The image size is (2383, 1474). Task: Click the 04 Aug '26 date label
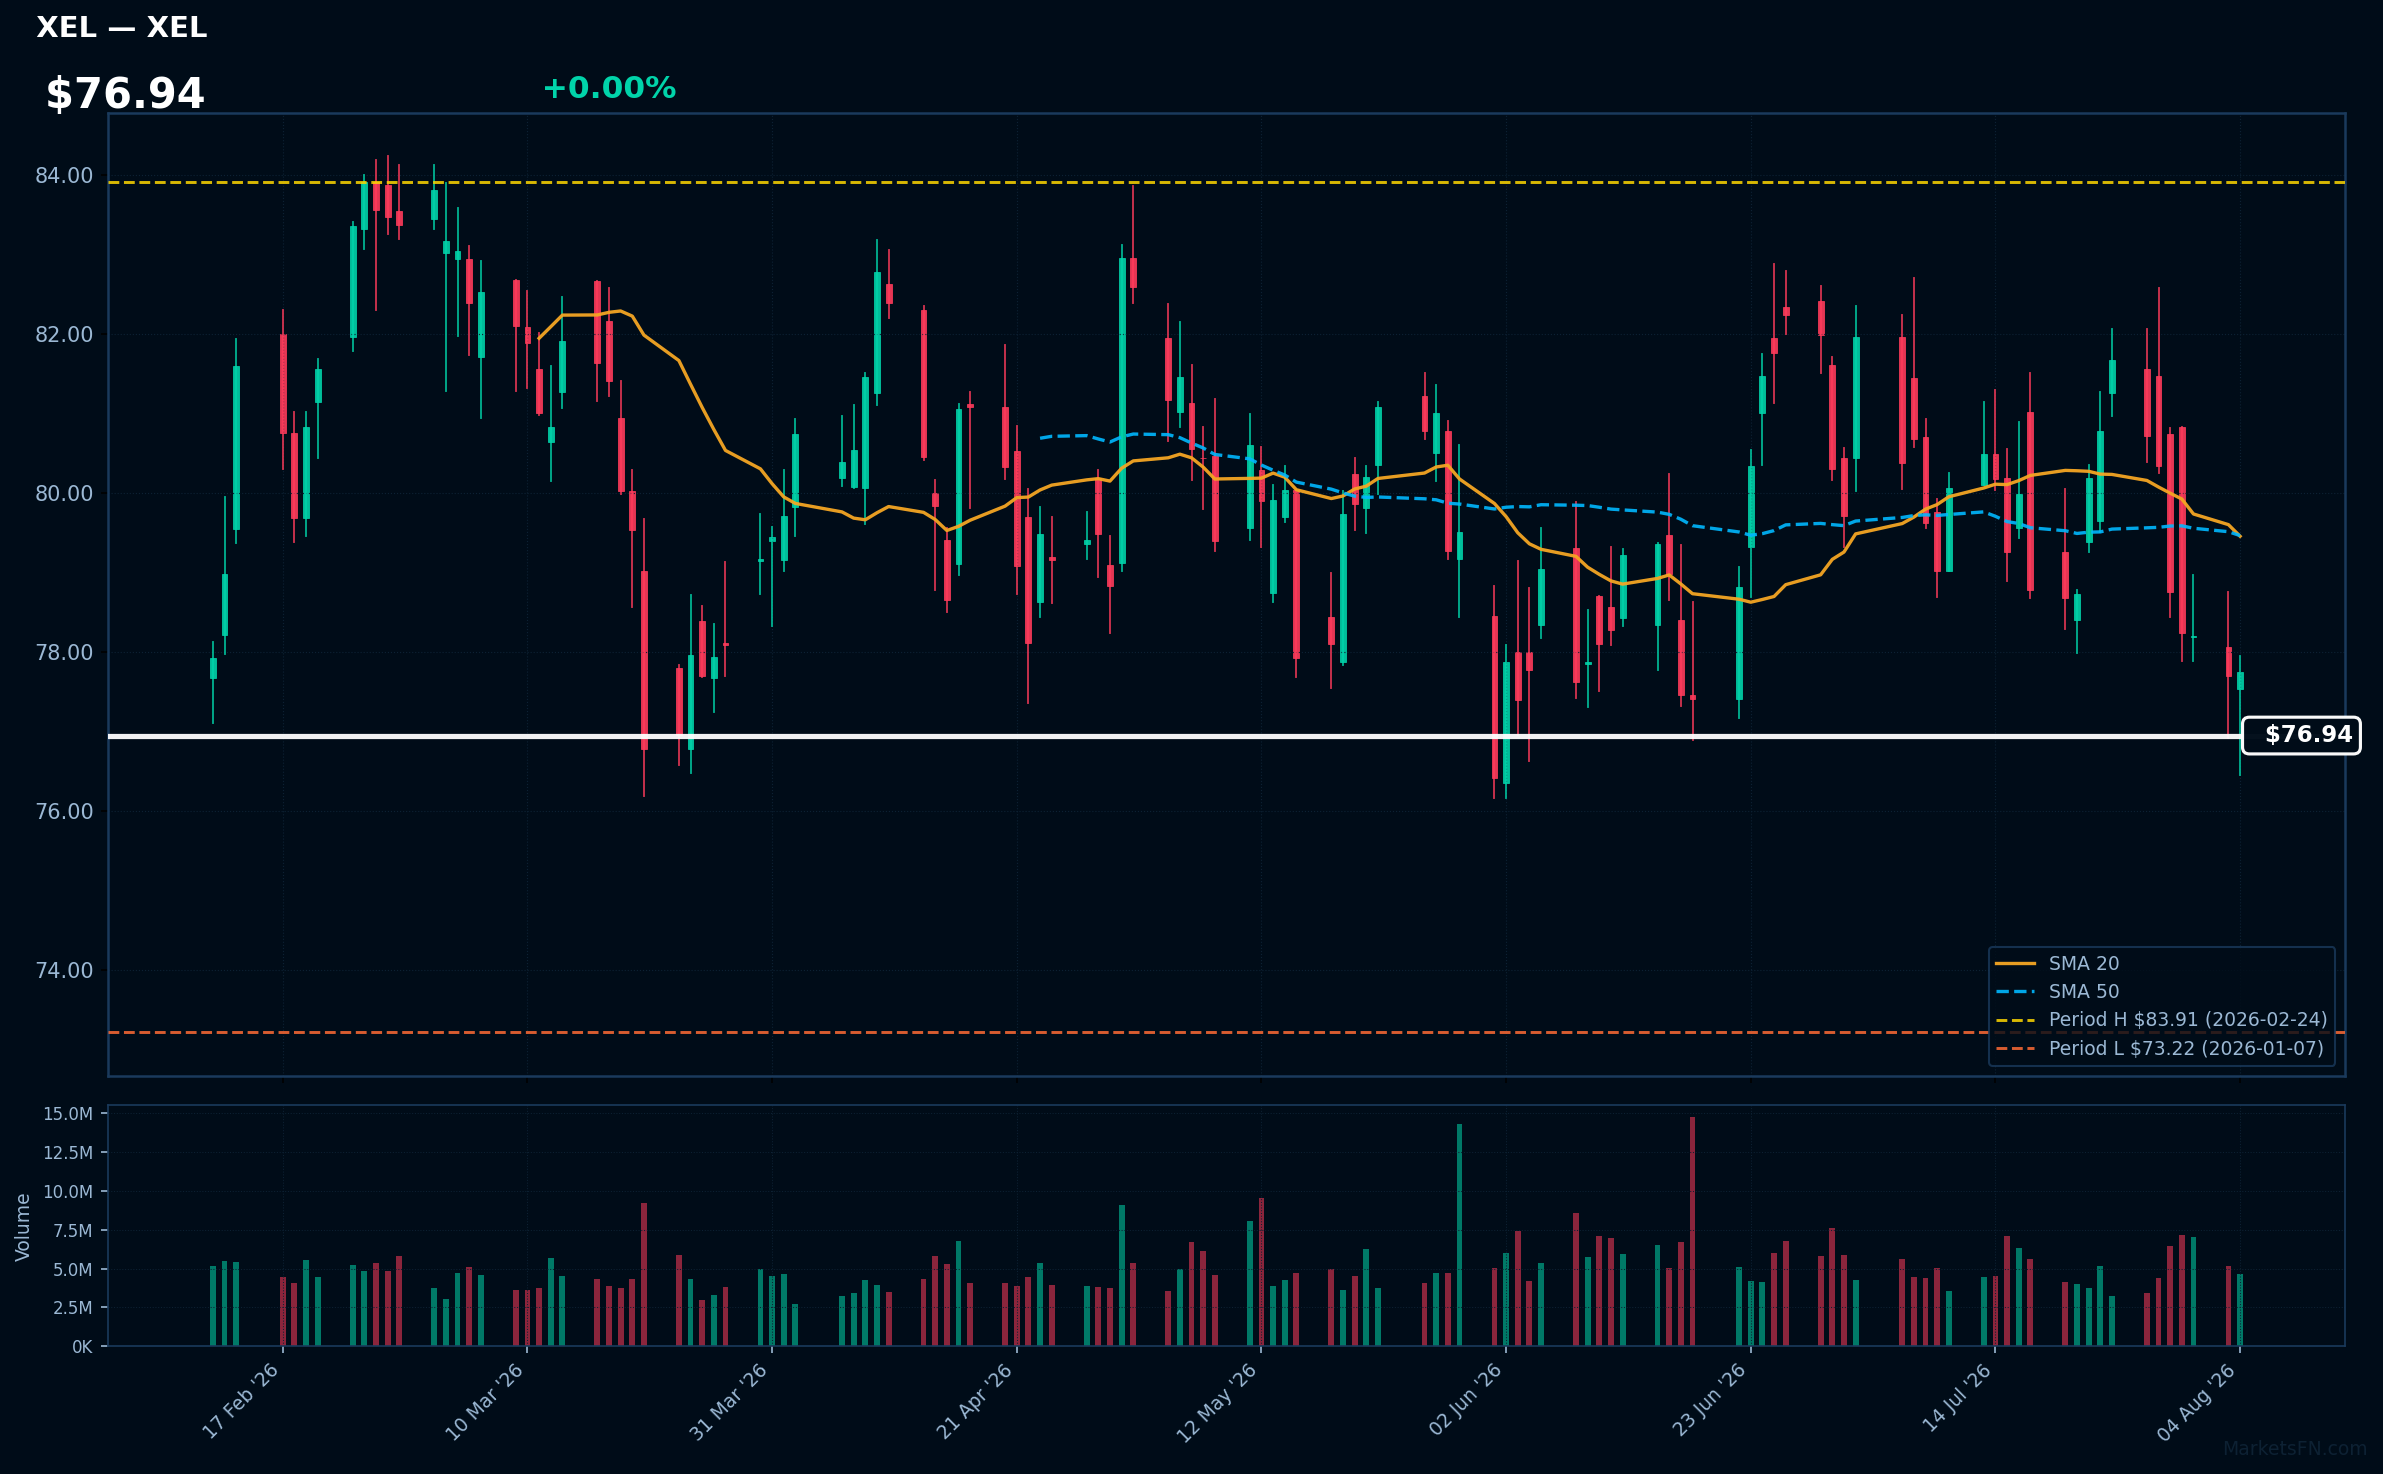coord(2197,1402)
